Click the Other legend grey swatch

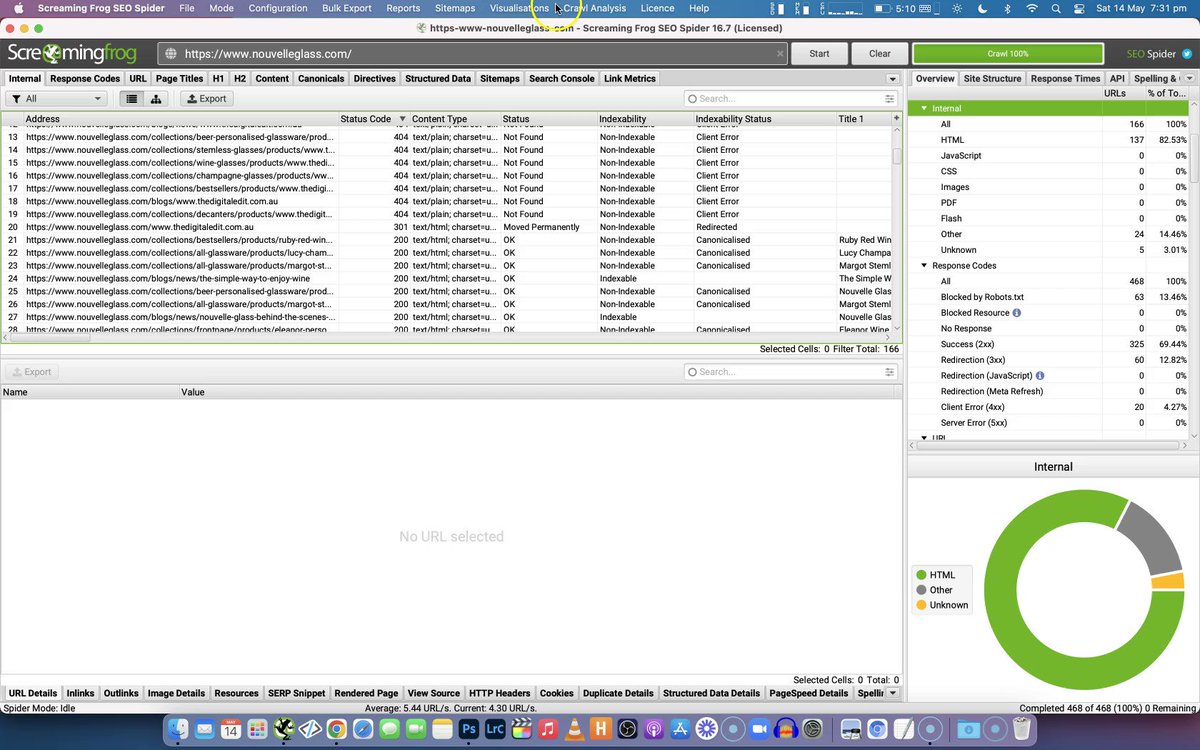click(x=921, y=590)
